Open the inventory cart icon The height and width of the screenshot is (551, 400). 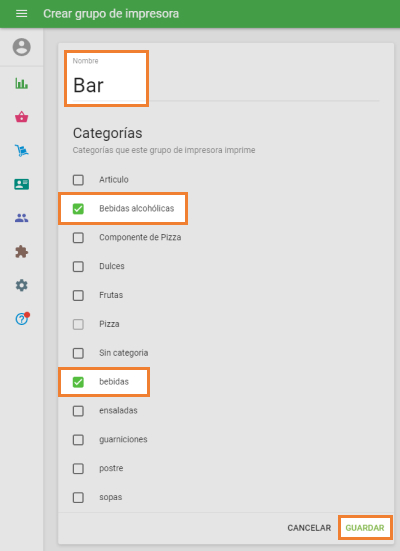coord(21,150)
